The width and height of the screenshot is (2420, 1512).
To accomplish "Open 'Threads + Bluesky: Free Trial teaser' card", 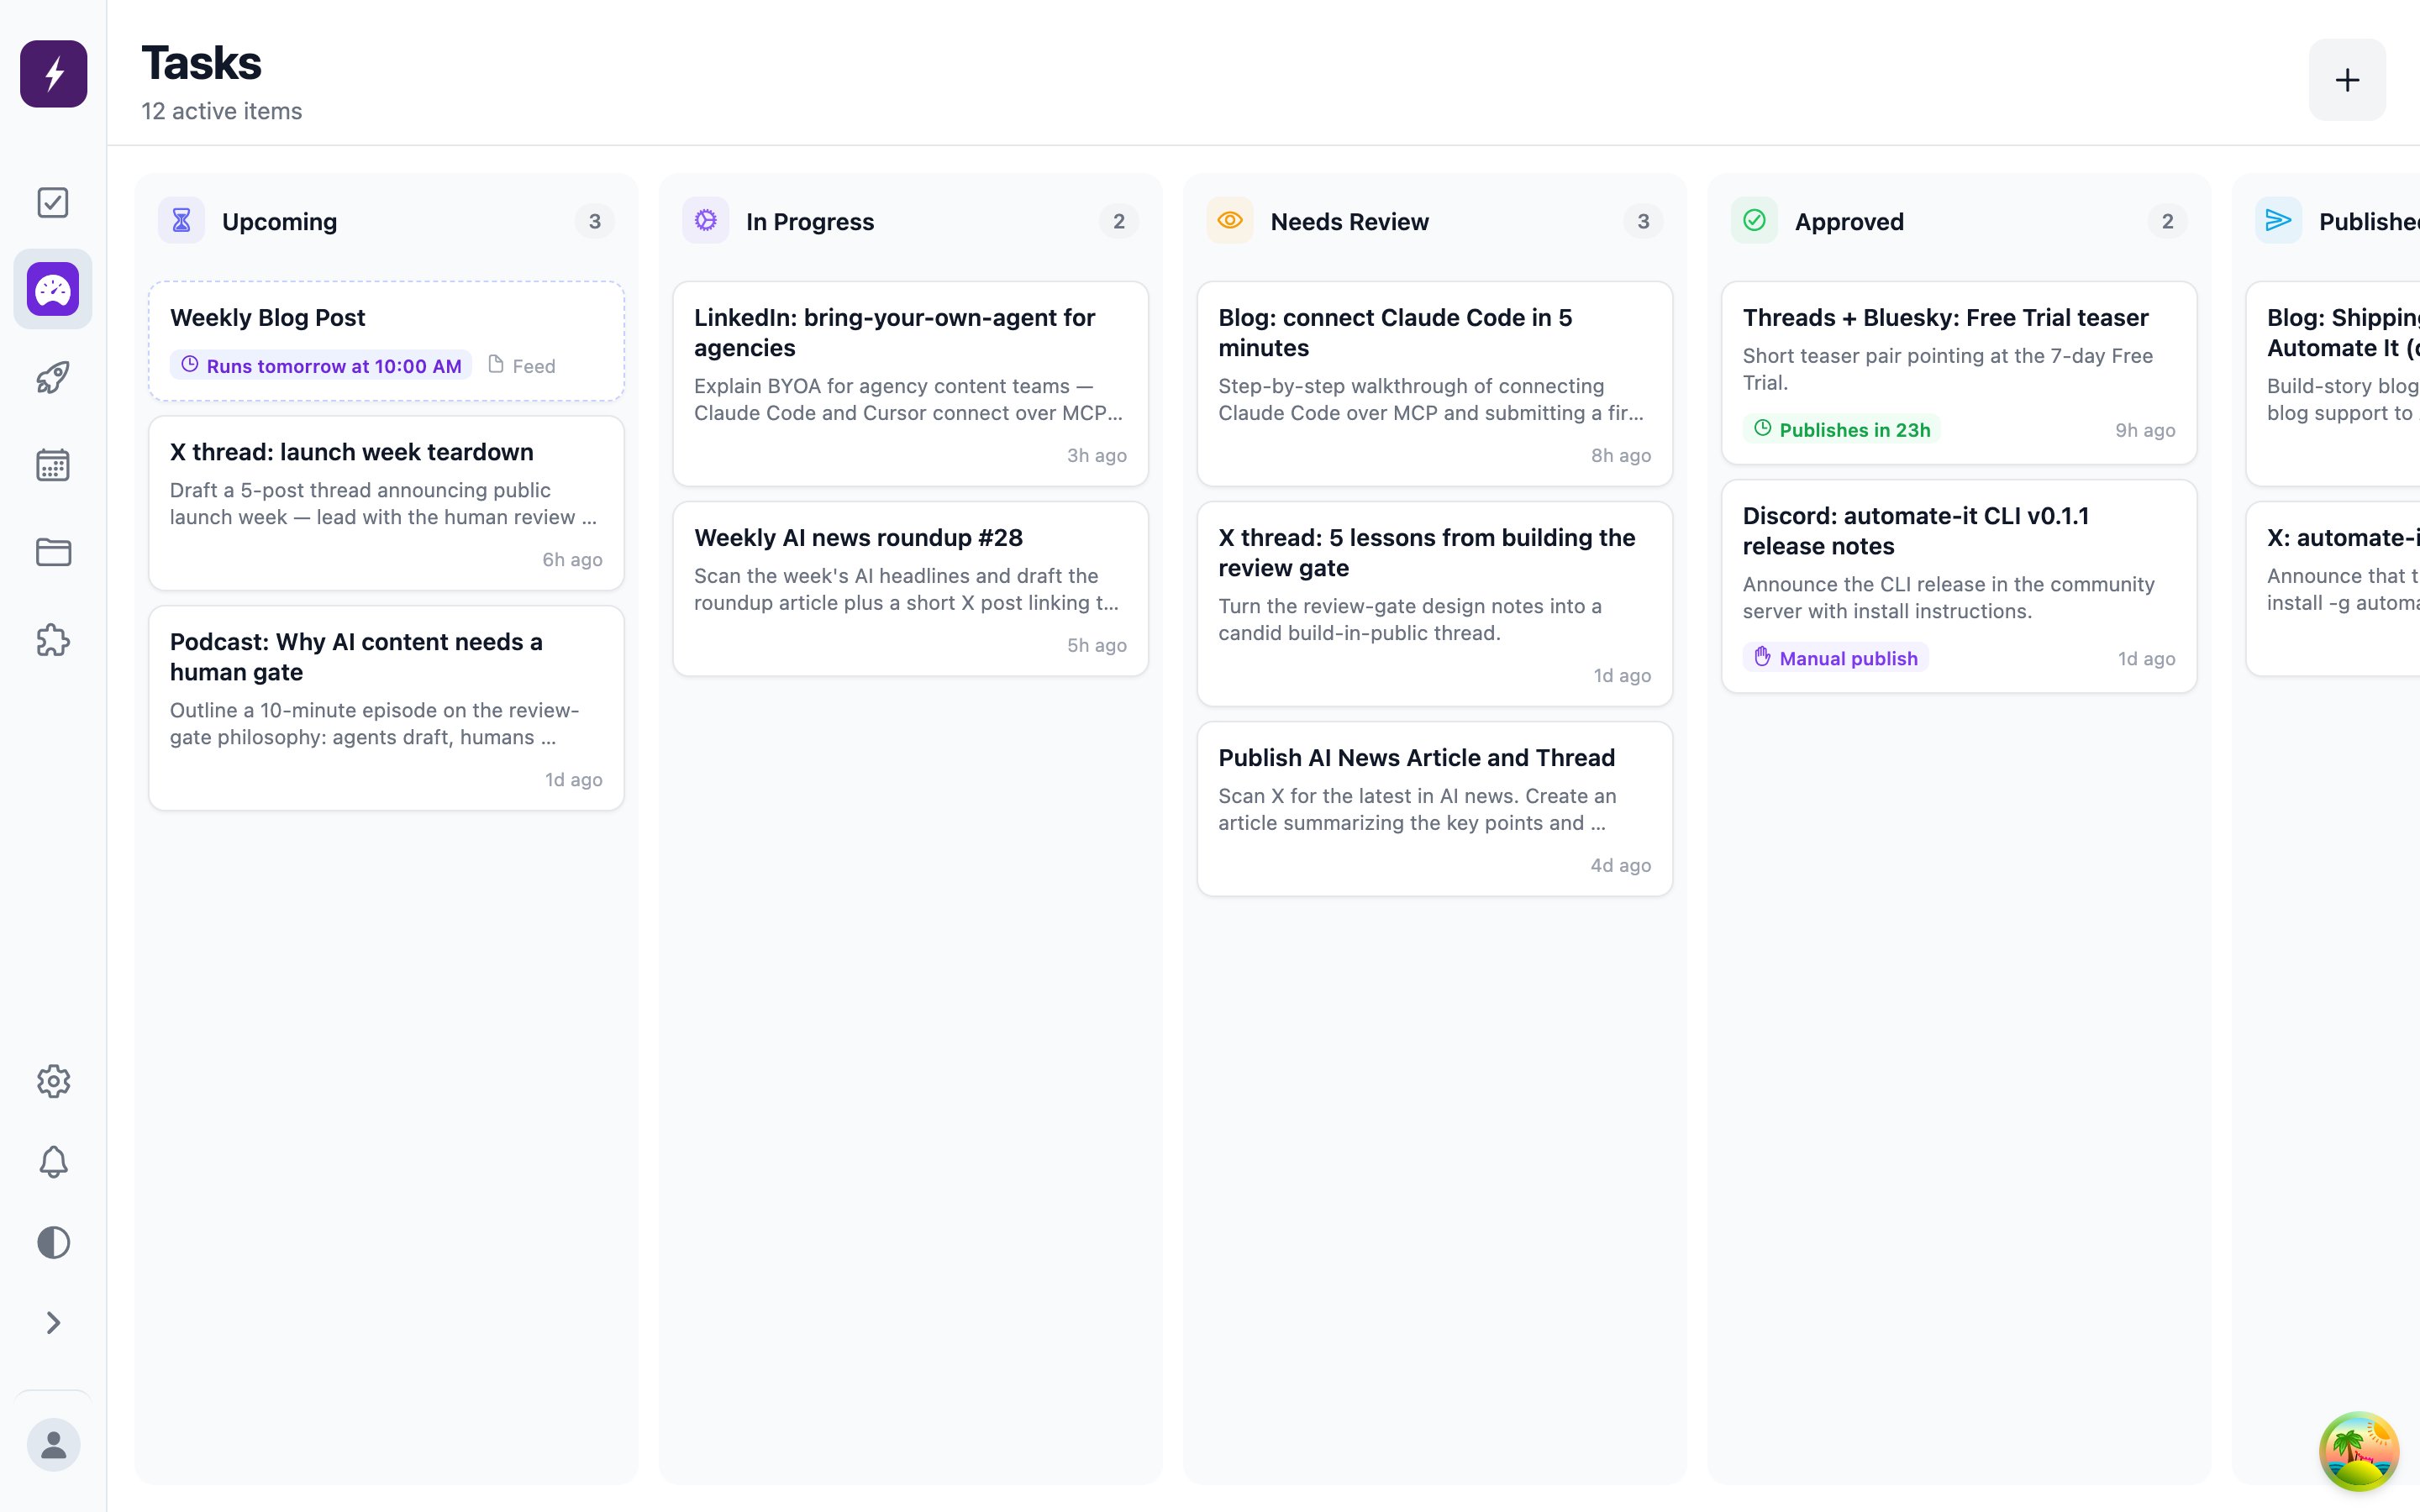I will coord(1958,373).
